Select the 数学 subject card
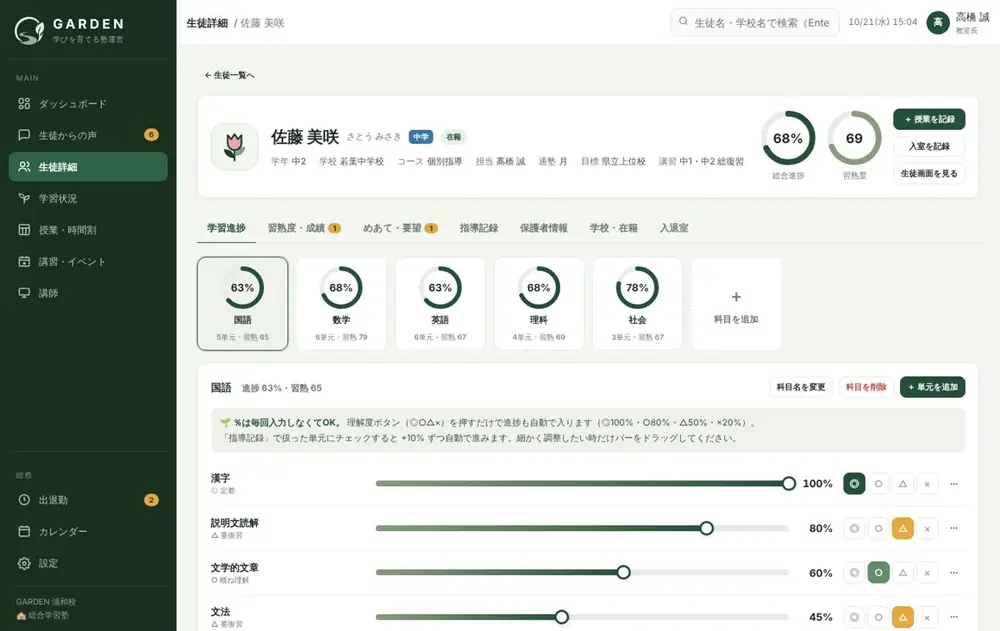This screenshot has height=631, width=1000. (341, 304)
